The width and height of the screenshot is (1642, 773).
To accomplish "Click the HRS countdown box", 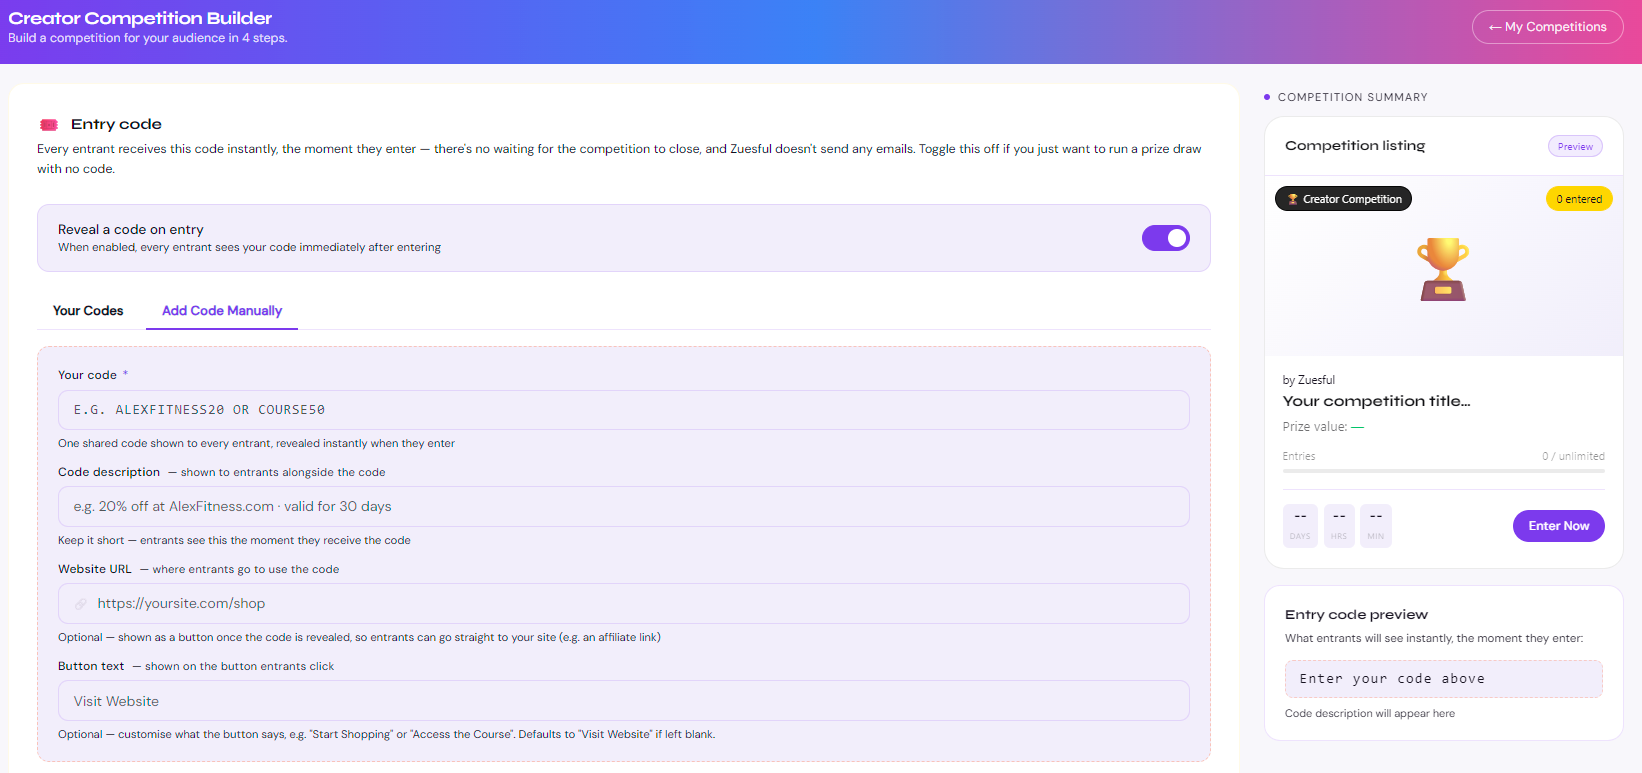I will [x=1338, y=526].
